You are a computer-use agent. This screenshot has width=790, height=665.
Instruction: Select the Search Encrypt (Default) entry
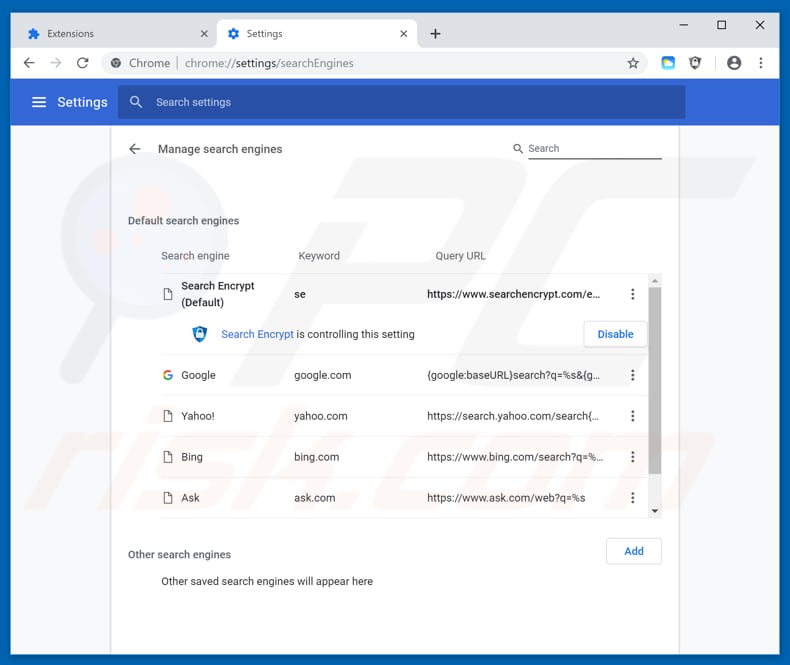[x=218, y=294]
